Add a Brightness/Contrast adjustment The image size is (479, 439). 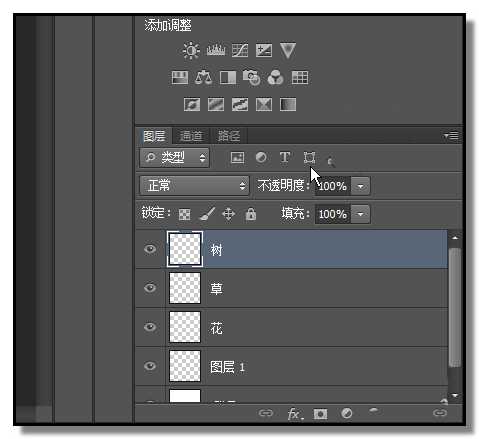click(x=191, y=51)
